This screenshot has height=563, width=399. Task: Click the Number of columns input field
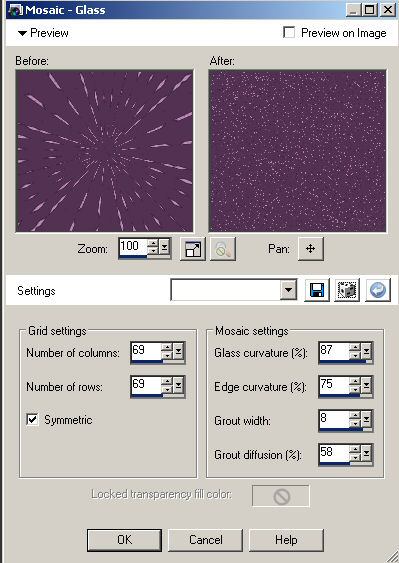tap(145, 351)
